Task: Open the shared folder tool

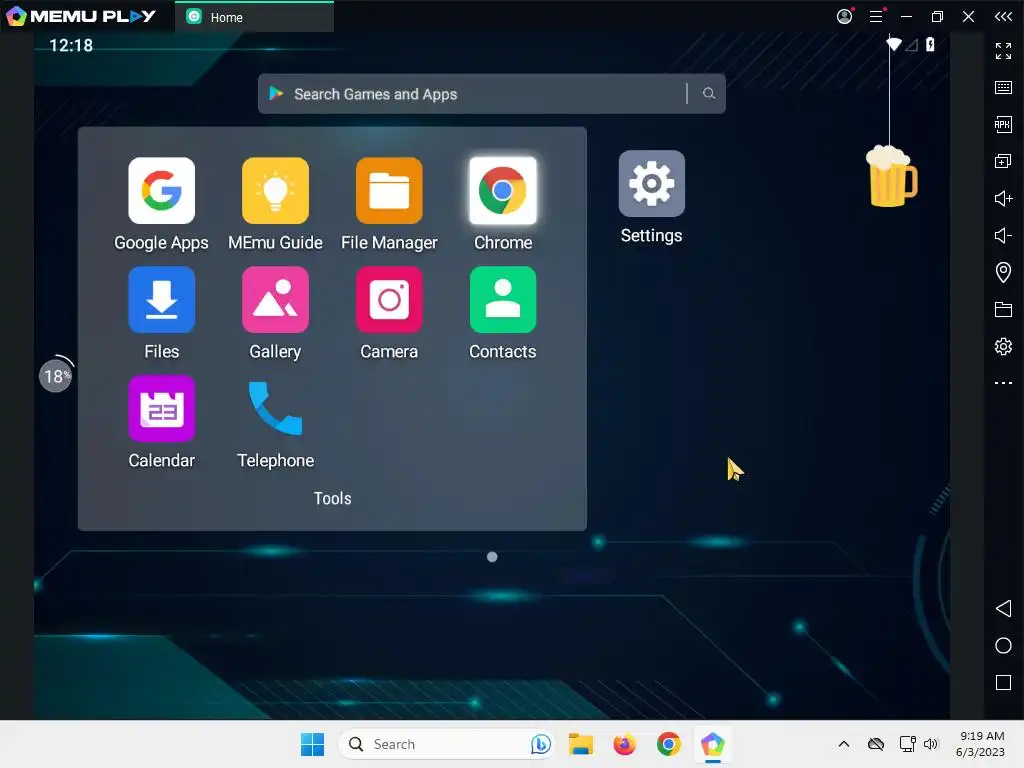Action: click(1003, 309)
